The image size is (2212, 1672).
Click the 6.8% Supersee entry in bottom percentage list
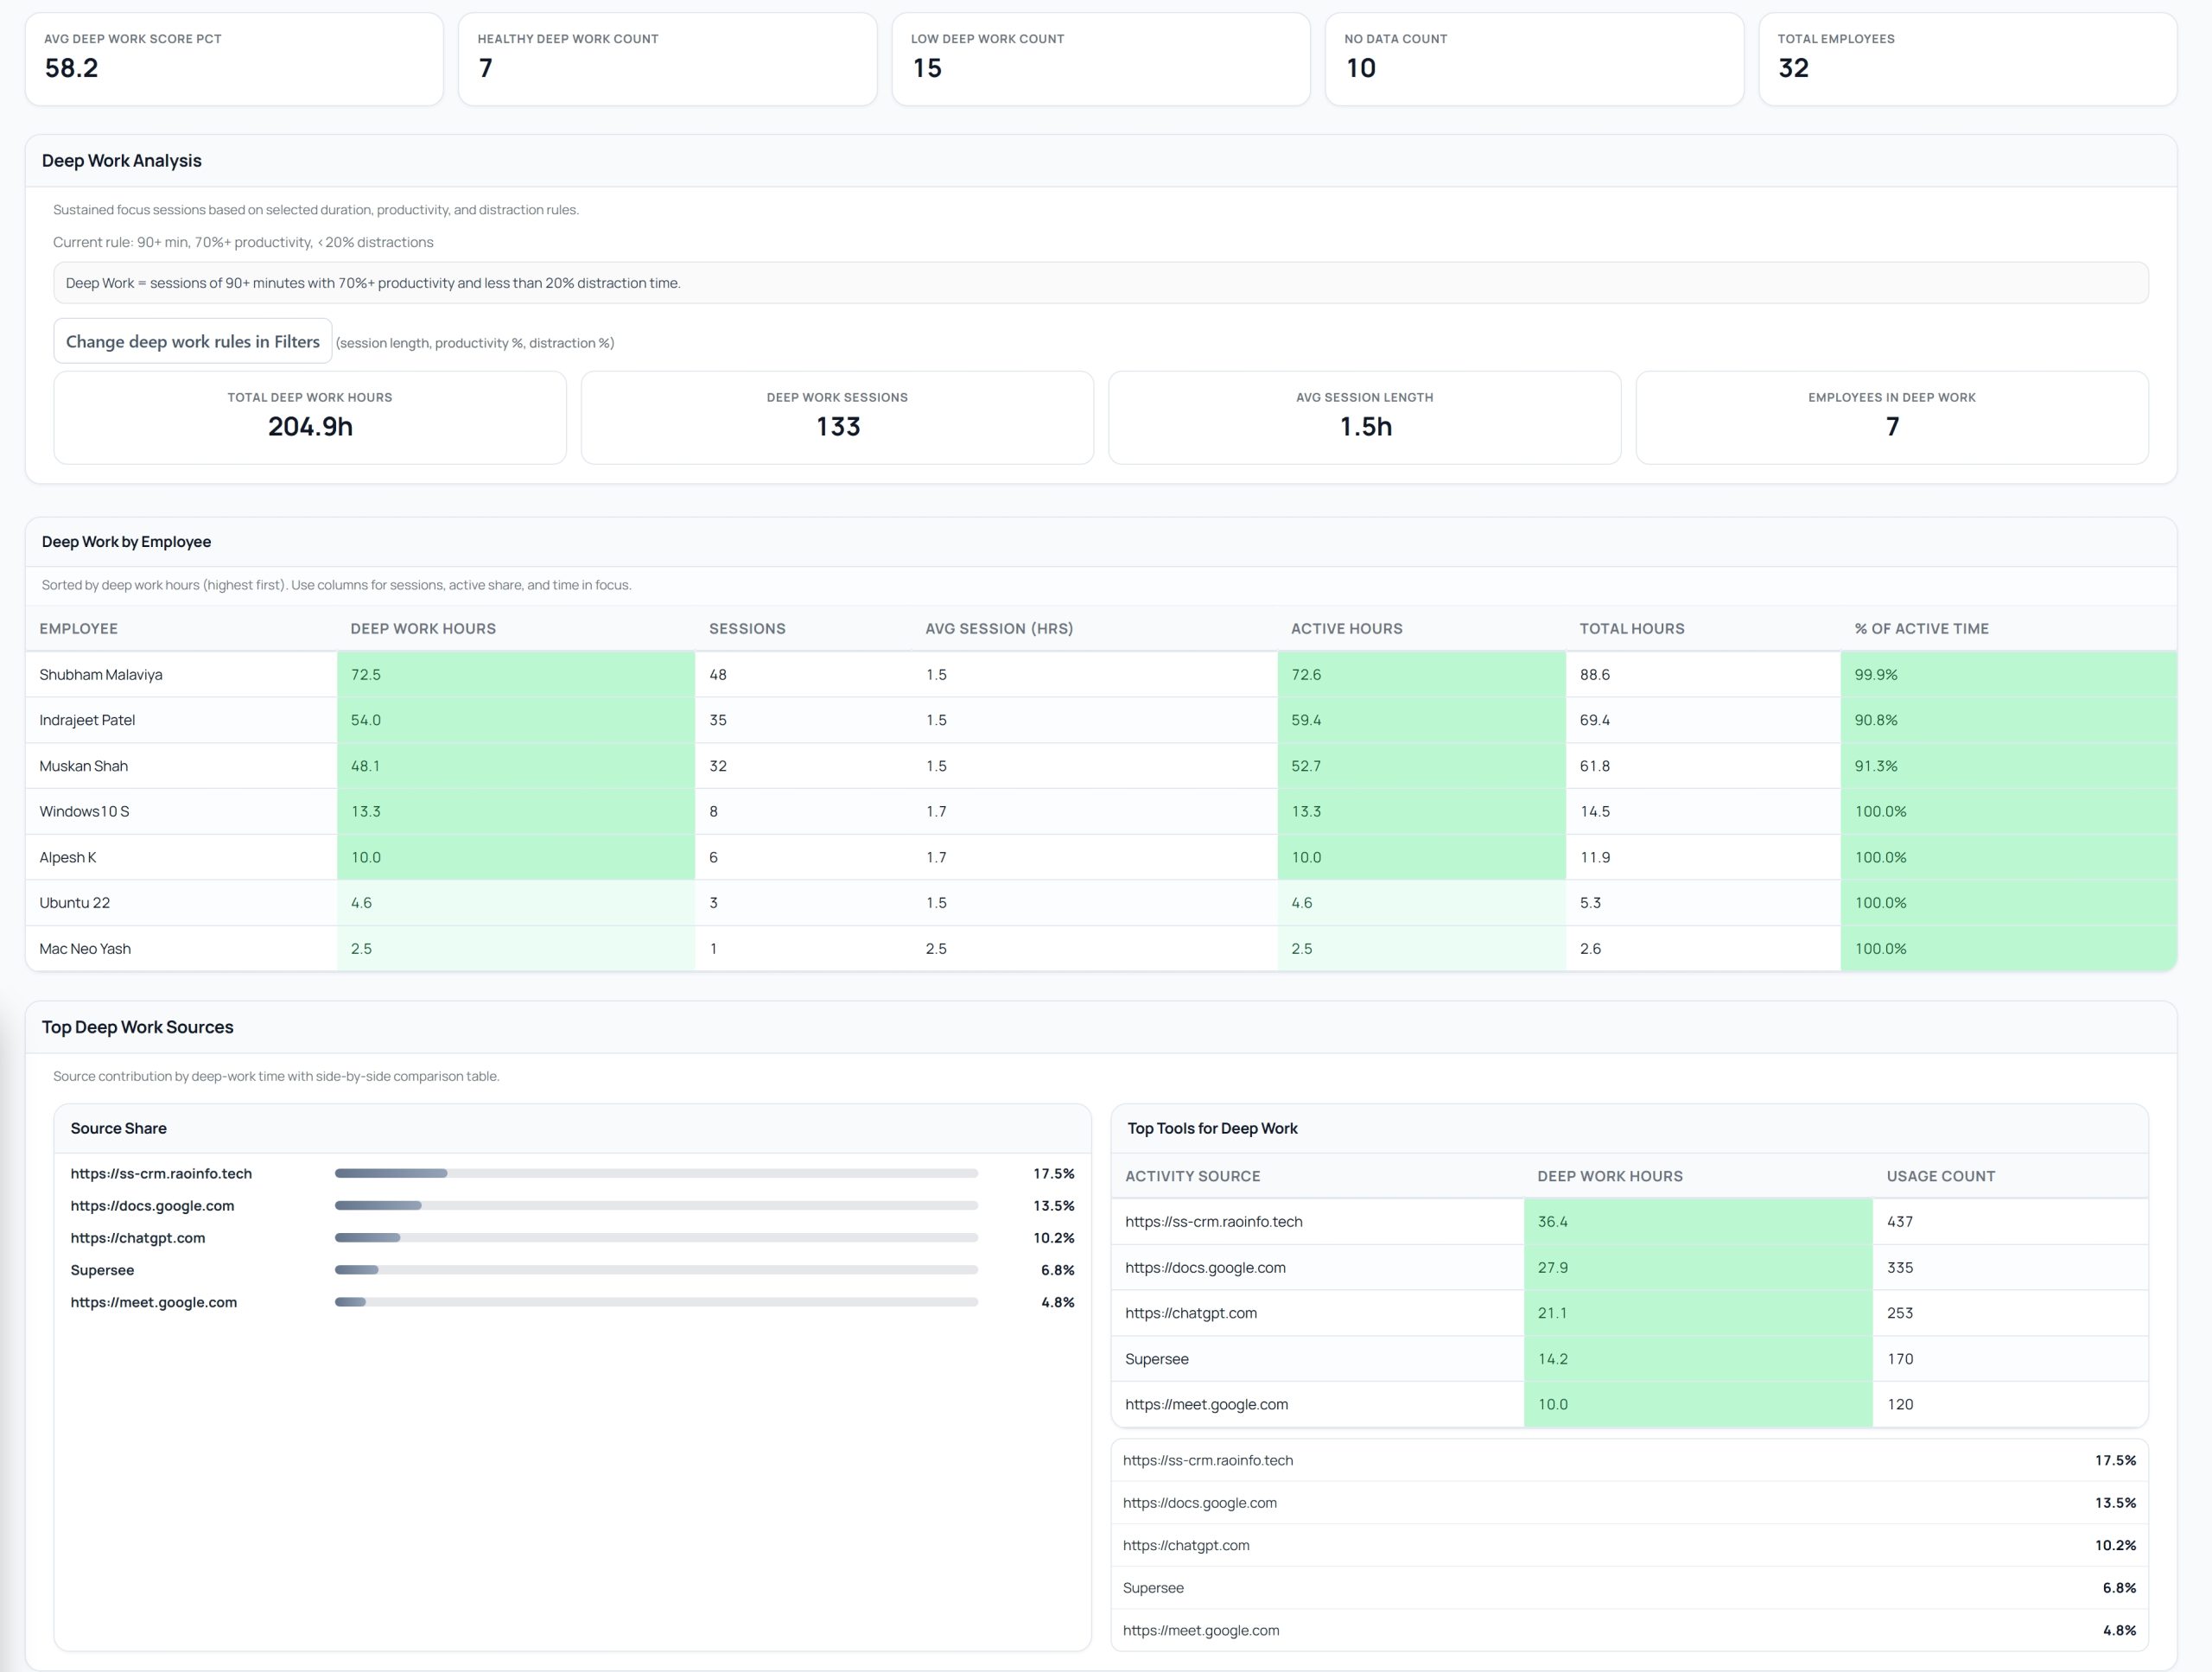(x=1630, y=1587)
